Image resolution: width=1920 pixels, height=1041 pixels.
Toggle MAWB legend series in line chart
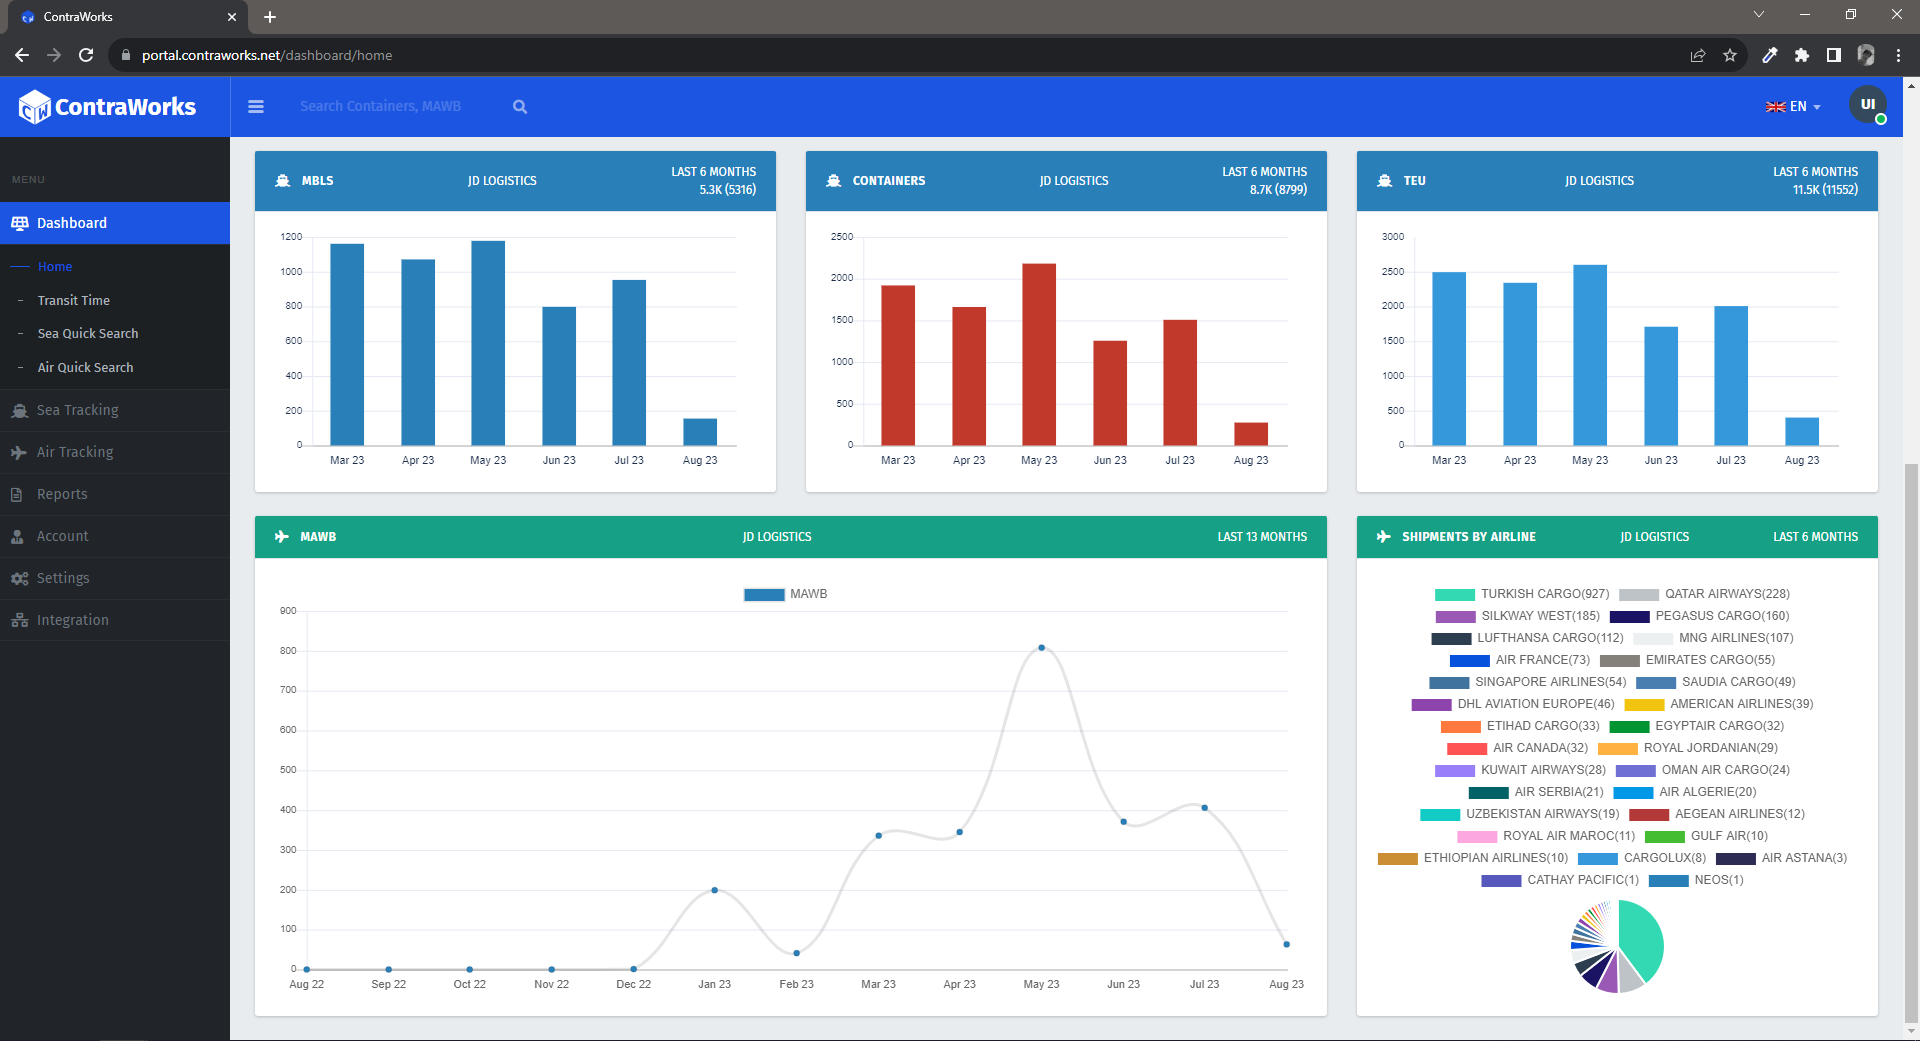point(786,594)
